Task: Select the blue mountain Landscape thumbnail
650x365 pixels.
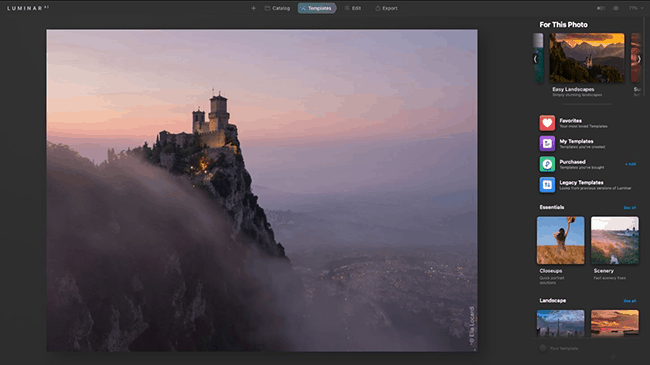Action: pos(560,323)
